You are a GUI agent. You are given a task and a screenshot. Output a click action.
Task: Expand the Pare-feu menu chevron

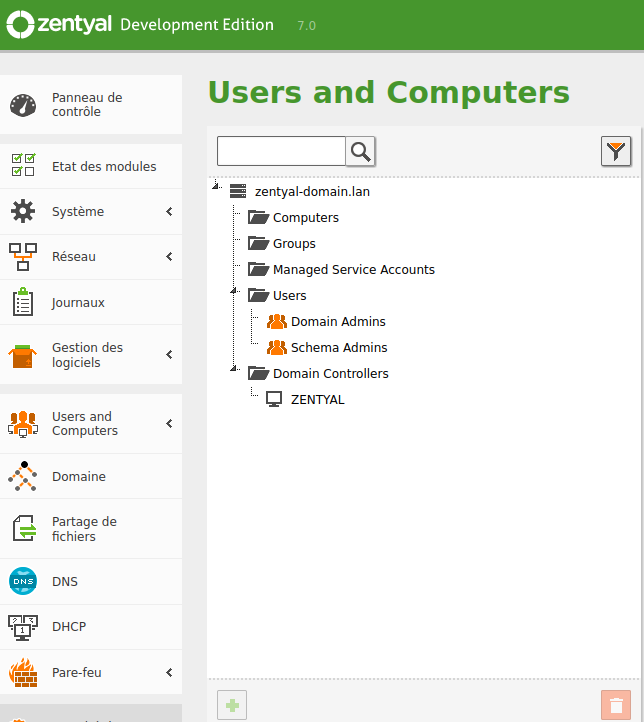(169, 673)
